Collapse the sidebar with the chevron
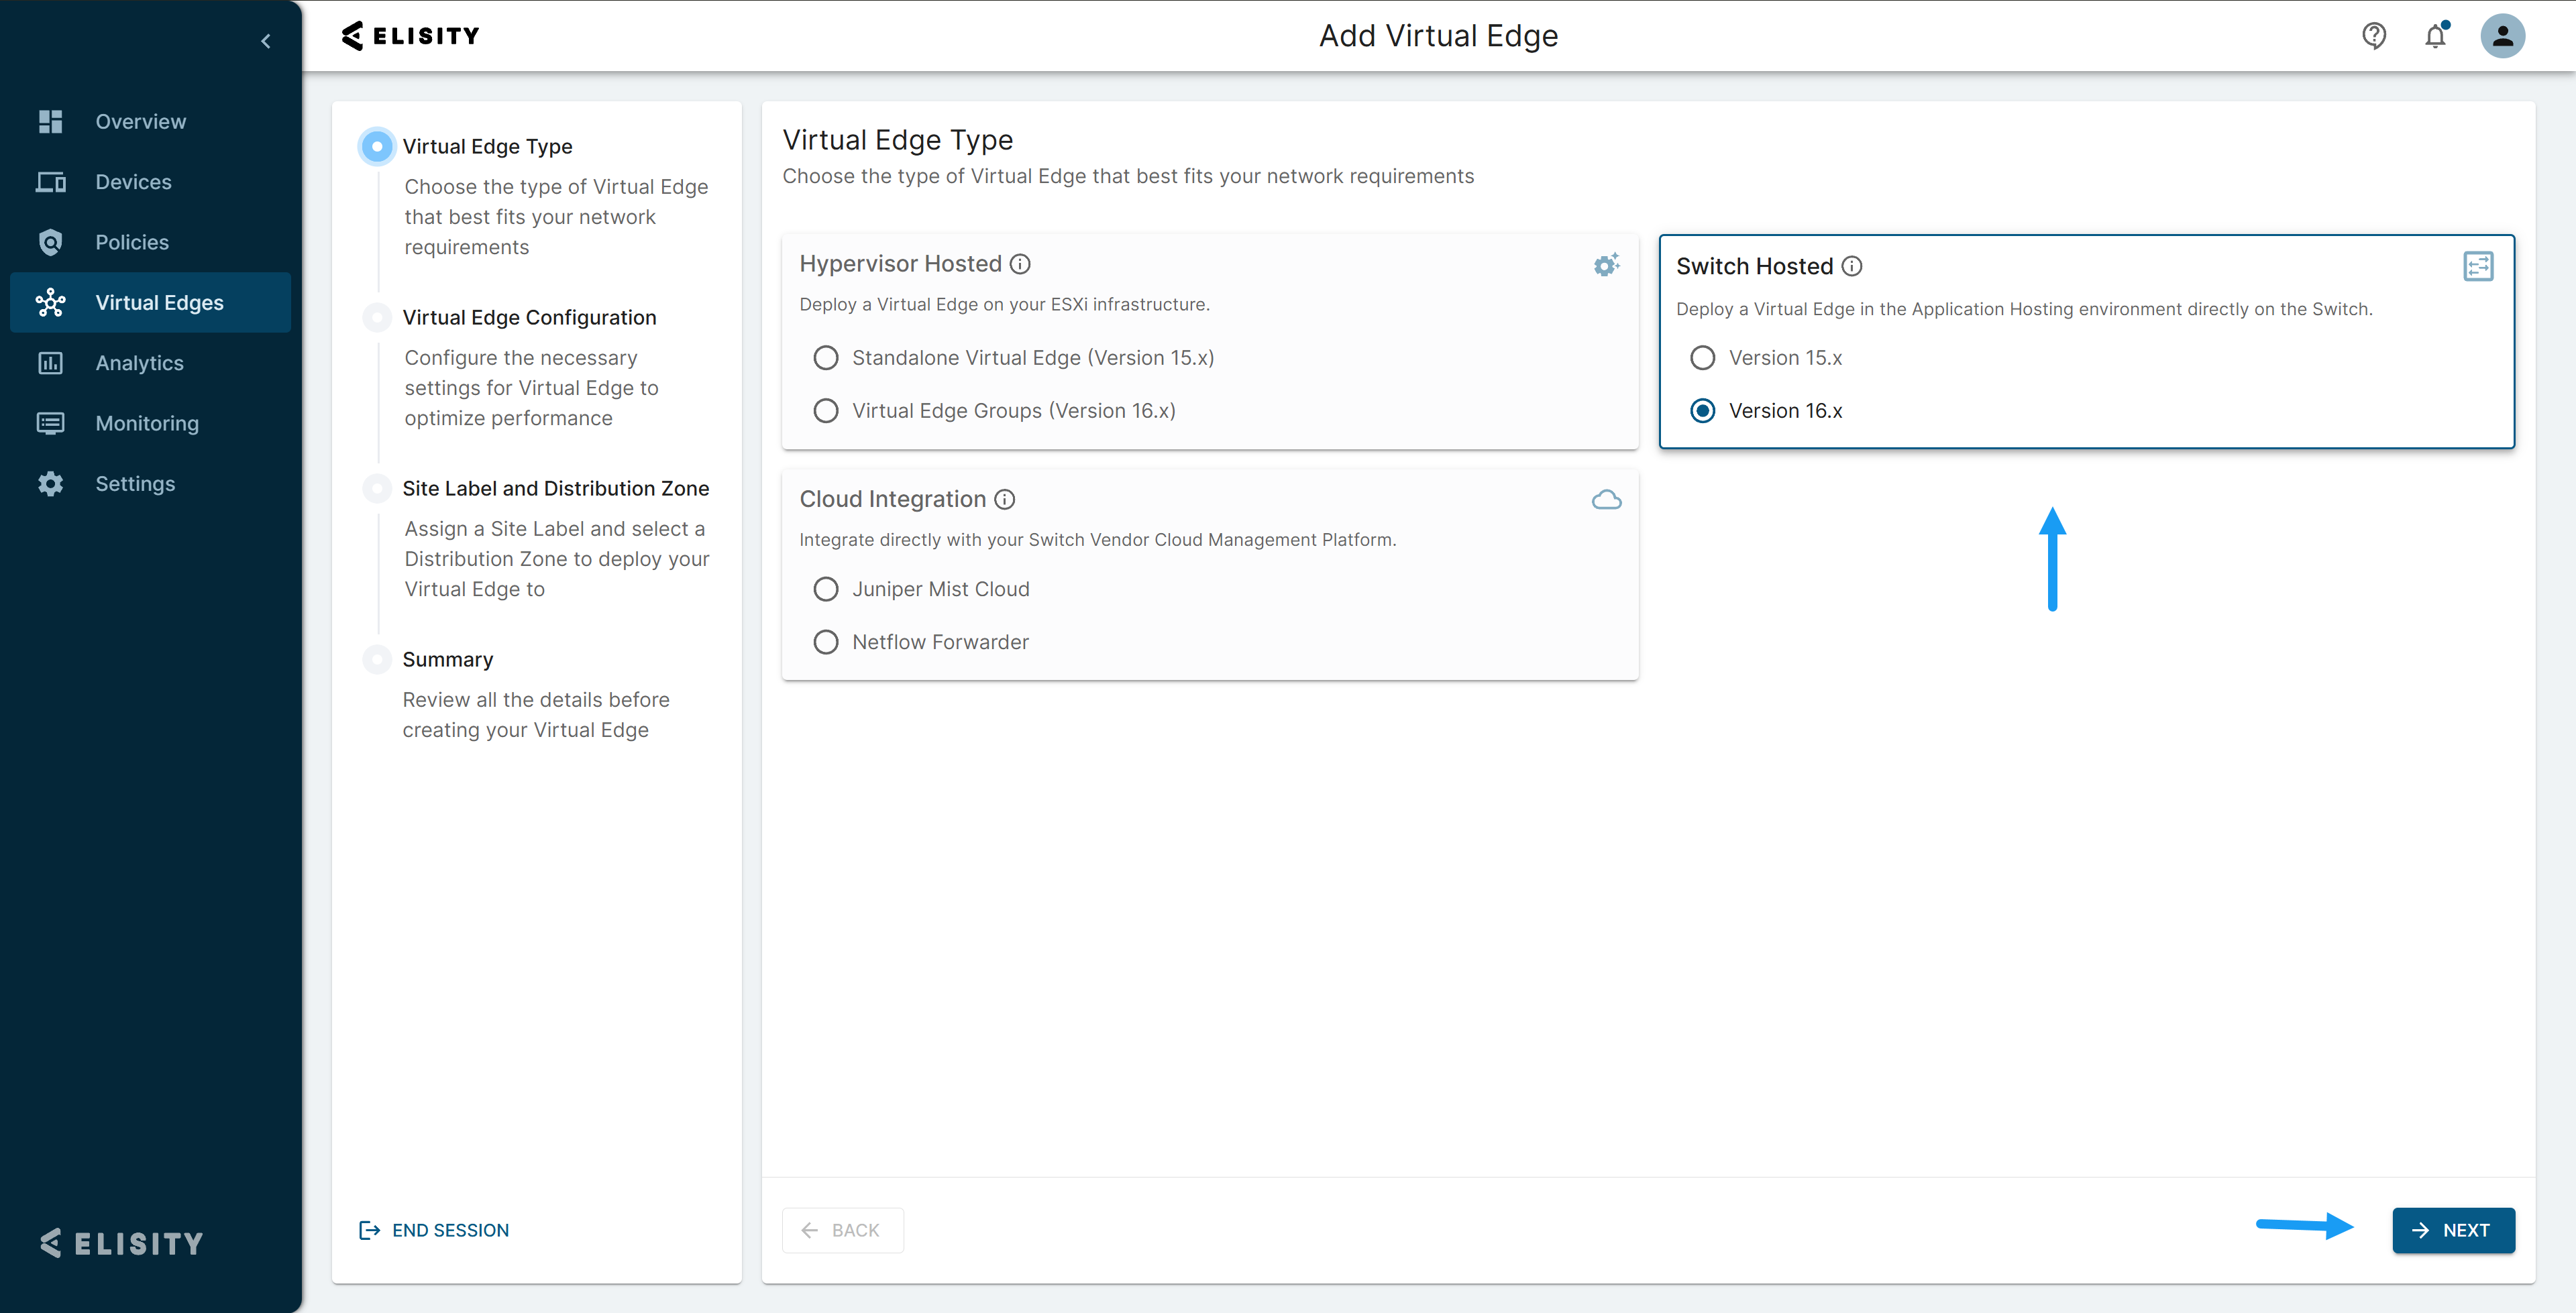This screenshot has width=2576, height=1313. [x=266, y=41]
